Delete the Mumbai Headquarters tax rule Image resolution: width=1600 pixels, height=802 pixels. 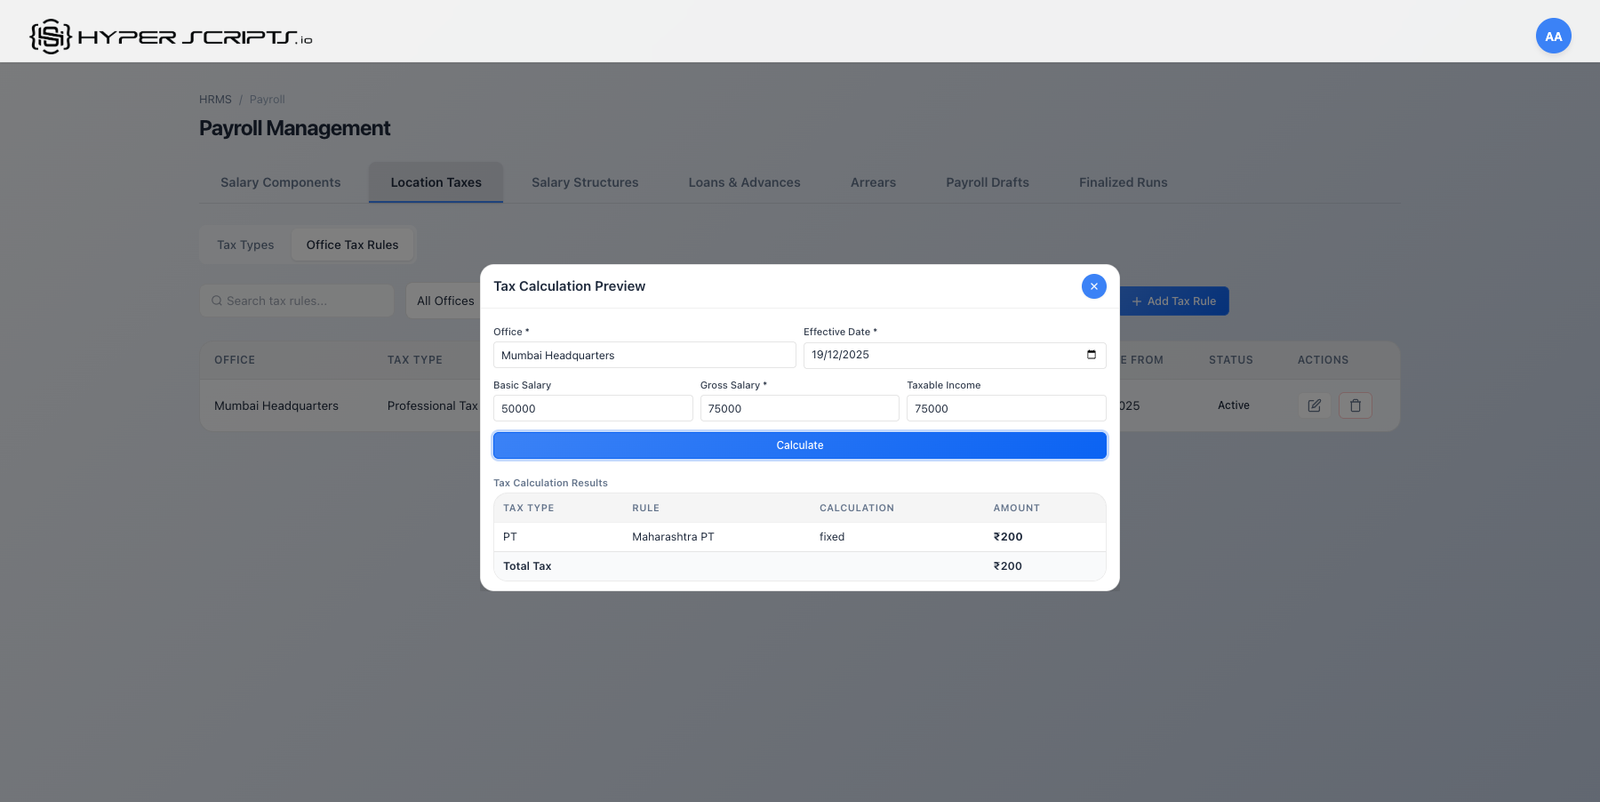[x=1355, y=406]
